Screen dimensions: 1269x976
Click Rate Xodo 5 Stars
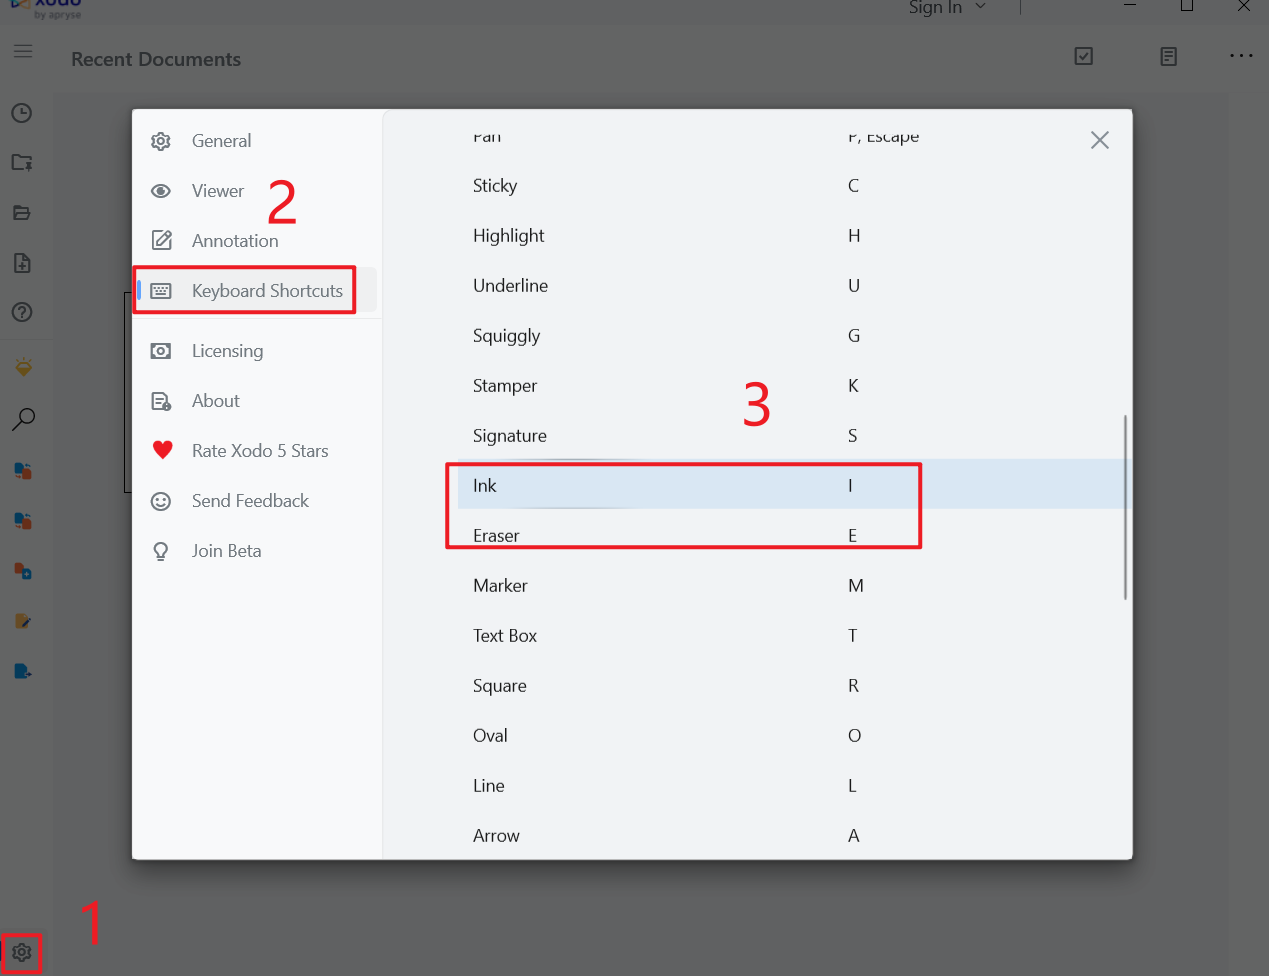coord(255,451)
